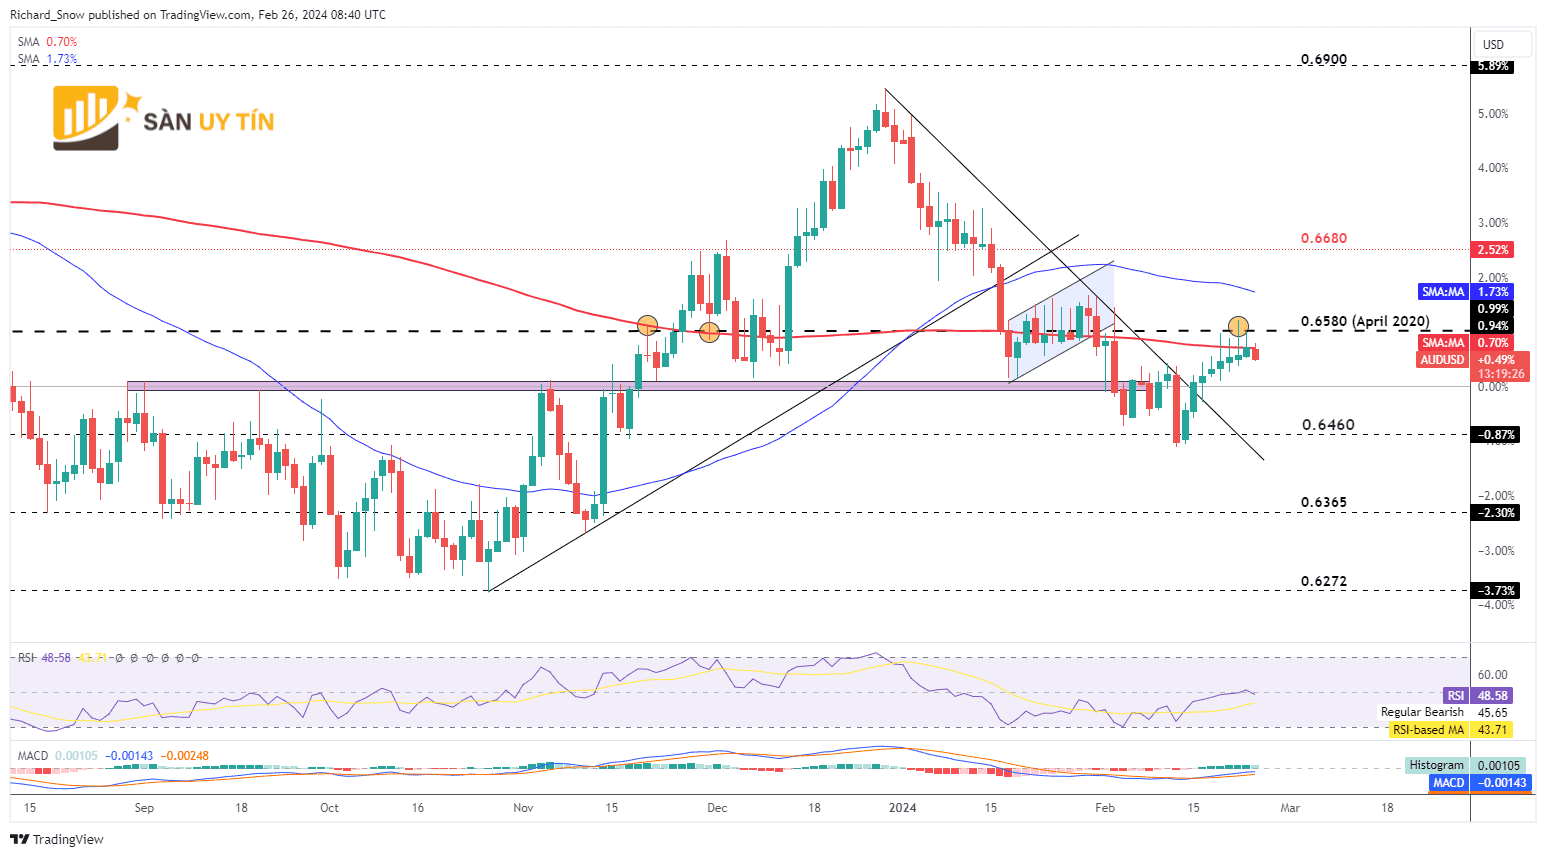Viewport: 1546px width, 857px height.
Task: Click the Feb date on time axis
Action: tap(1104, 808)
